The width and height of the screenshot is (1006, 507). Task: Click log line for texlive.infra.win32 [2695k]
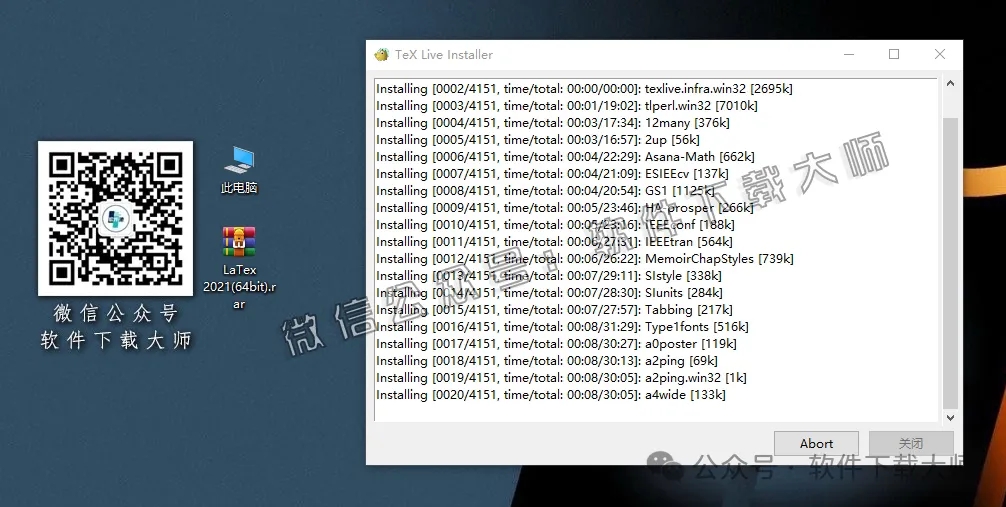pyautogui.click(x=584, y=89)
